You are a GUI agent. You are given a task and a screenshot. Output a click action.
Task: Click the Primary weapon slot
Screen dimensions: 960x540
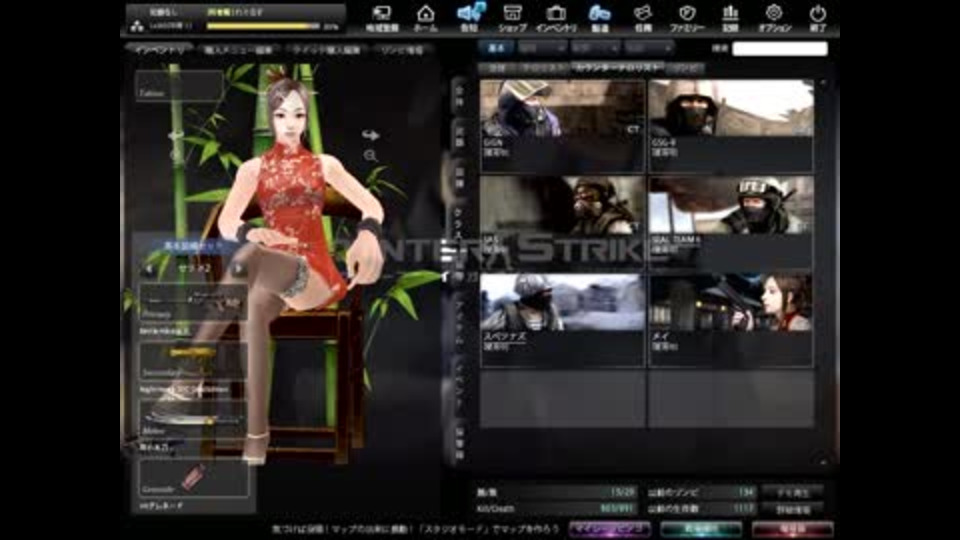click(x=193, y=302)
